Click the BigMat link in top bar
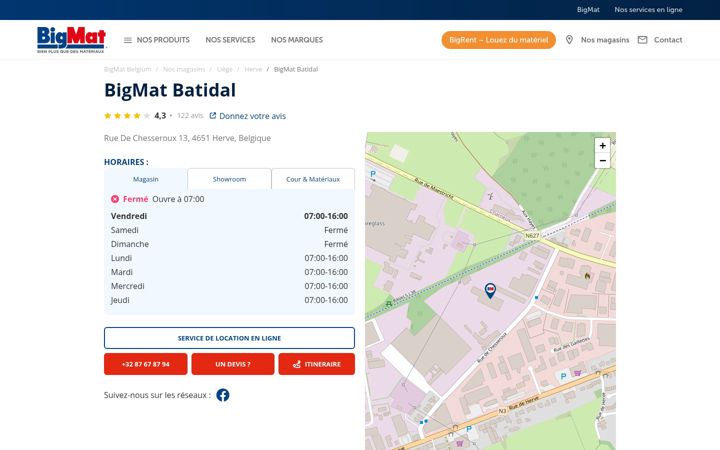Viewport: 720px width, 450px height. tap(588, 10)
